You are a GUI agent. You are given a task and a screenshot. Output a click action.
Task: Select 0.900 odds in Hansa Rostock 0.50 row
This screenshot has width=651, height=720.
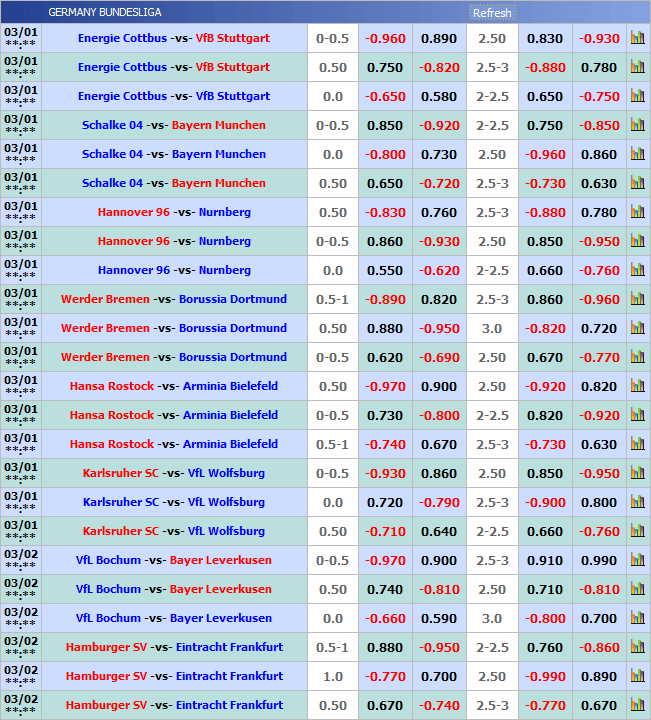click(439, 387)
